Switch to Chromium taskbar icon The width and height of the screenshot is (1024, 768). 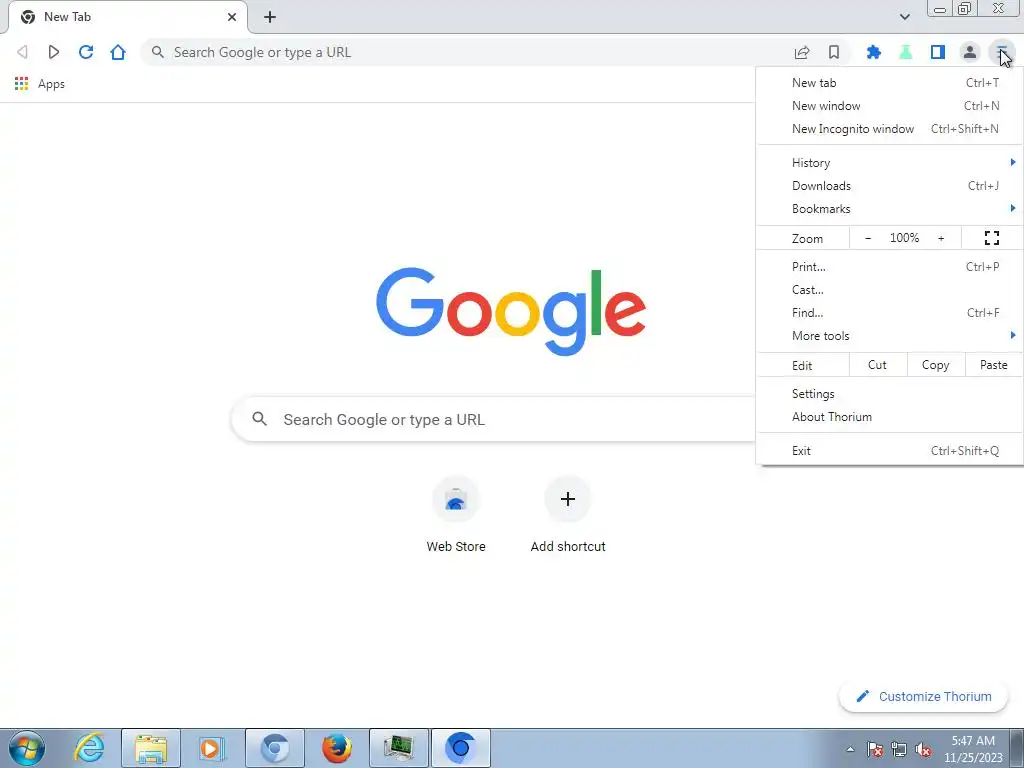(275, 748)
